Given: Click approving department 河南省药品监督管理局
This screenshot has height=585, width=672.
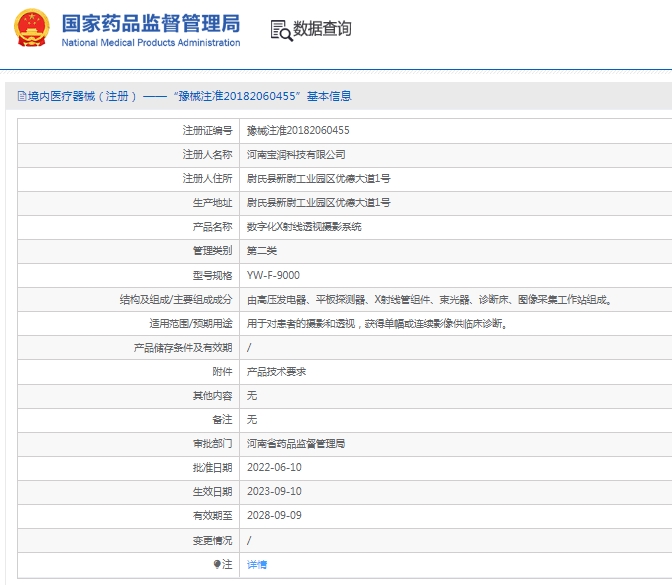Looking at the screenshot, I should coord(296,444).
